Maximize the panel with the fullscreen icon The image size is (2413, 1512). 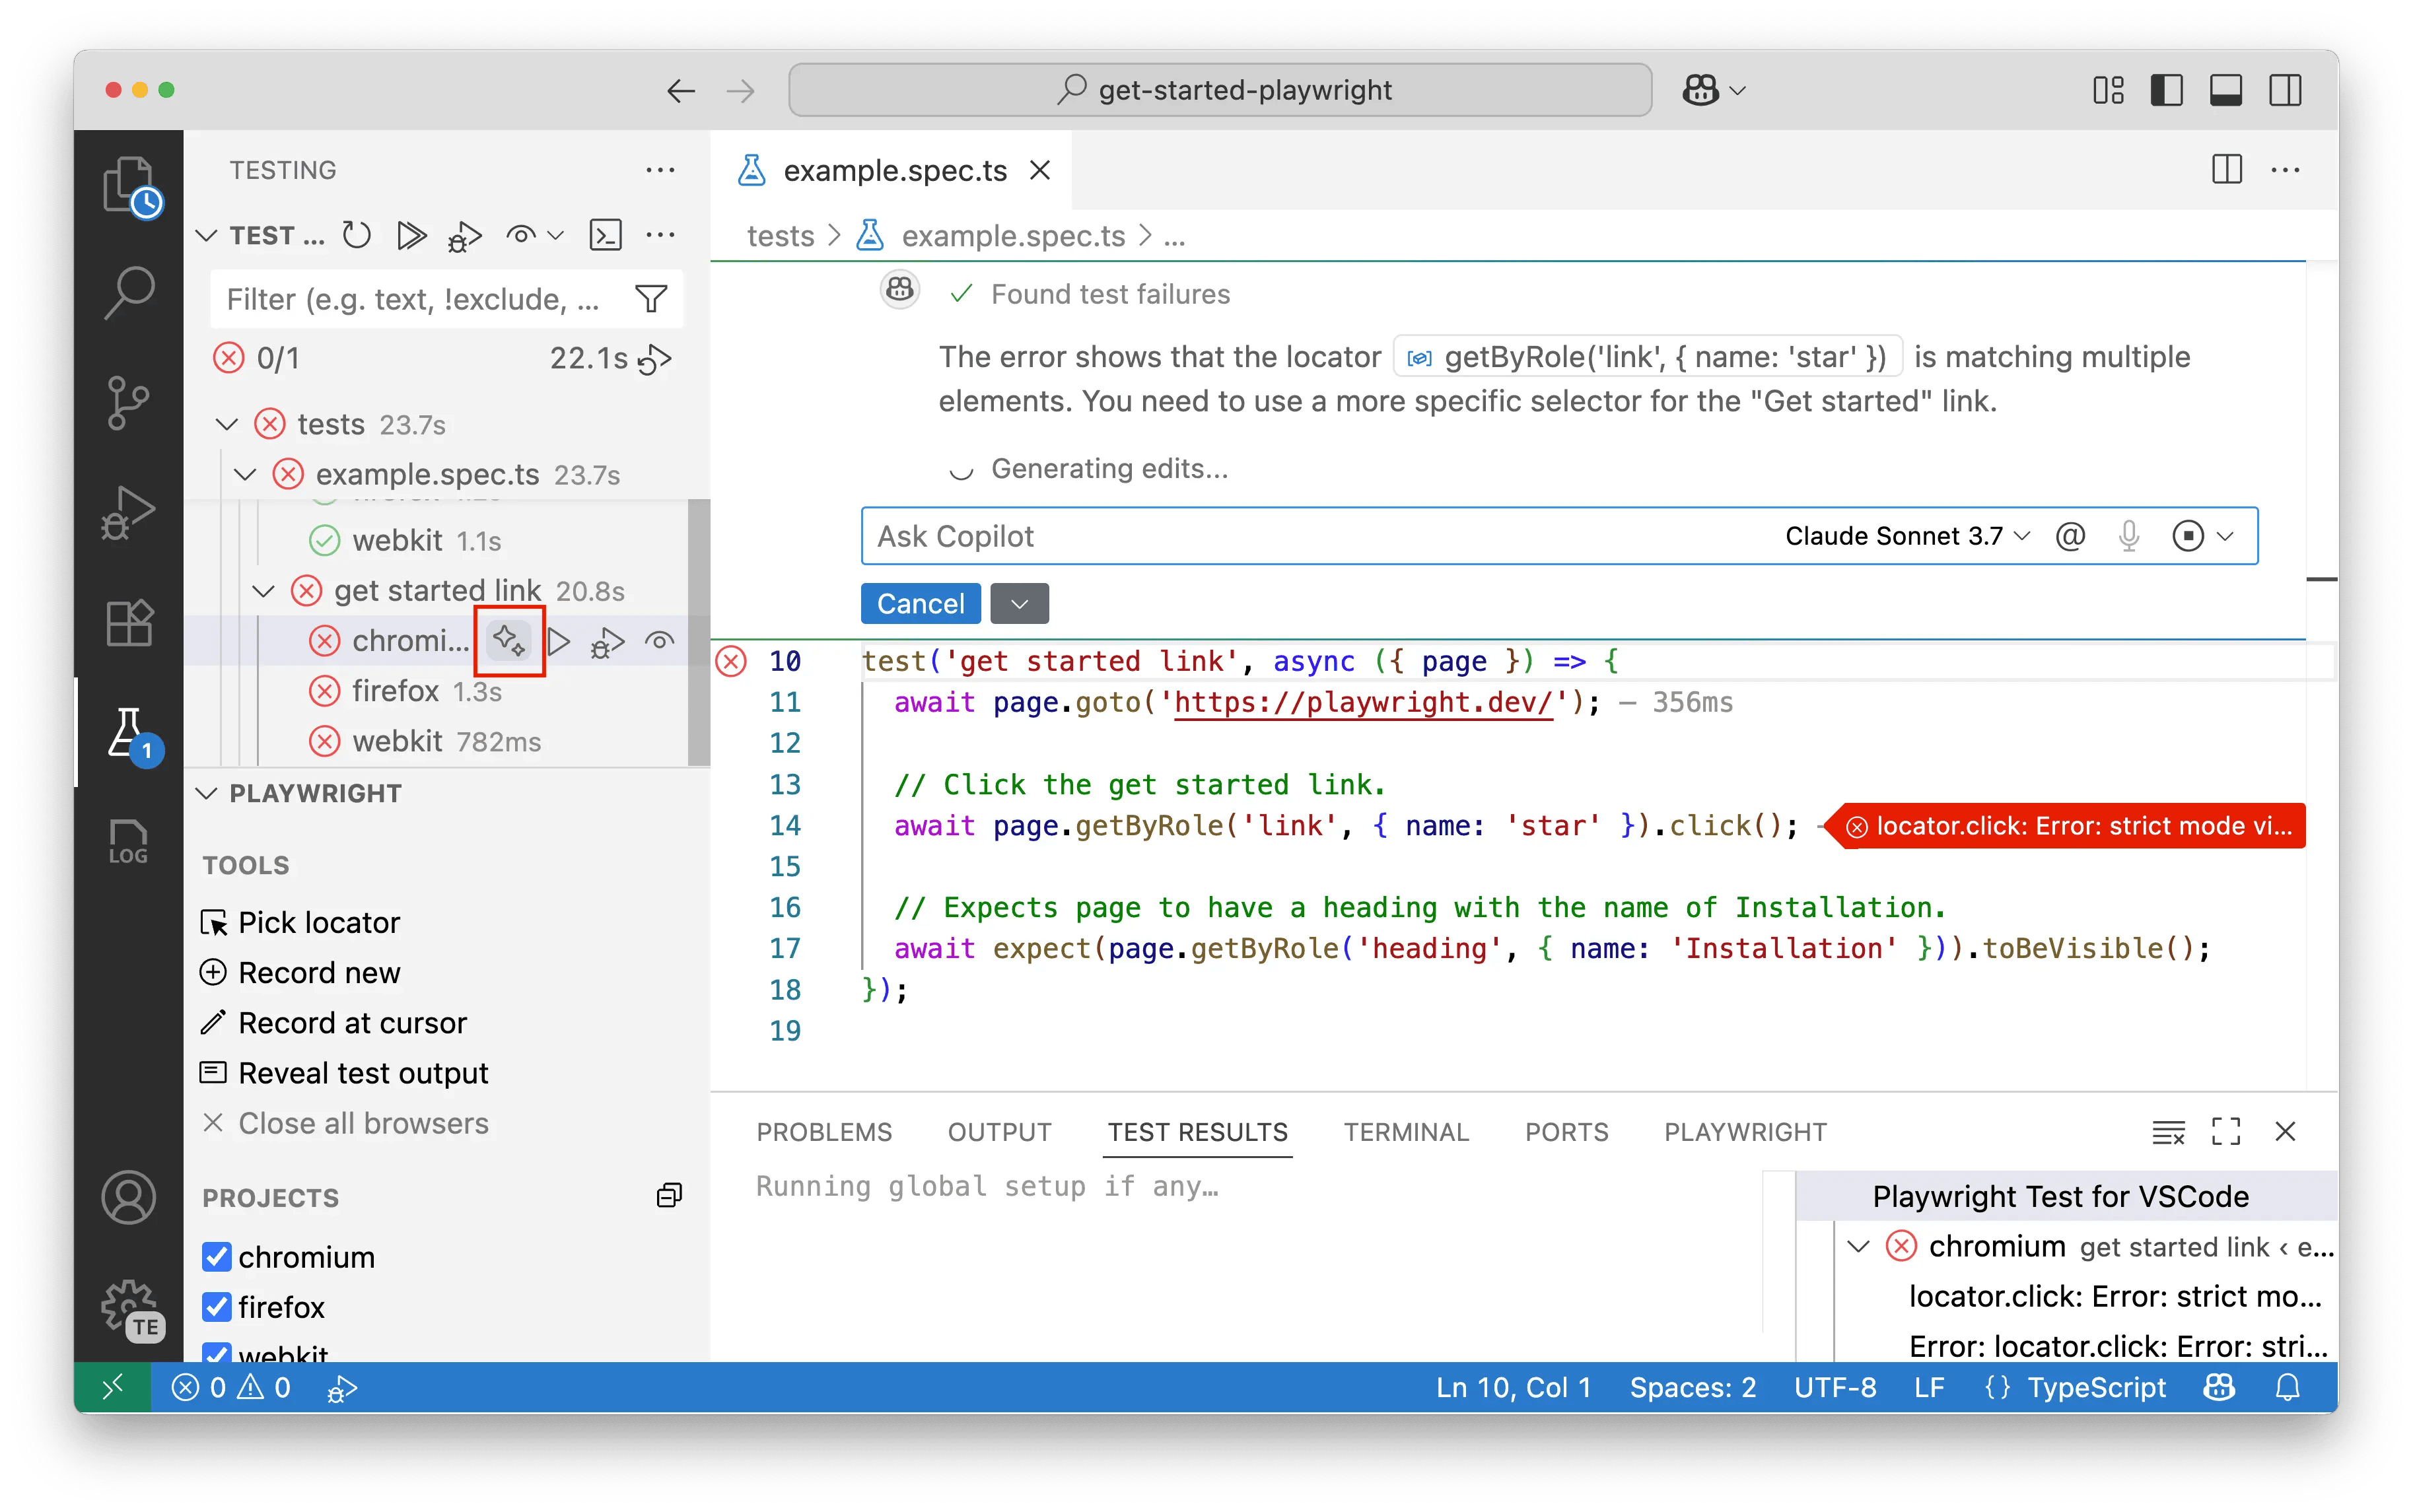pyautogui.click(x=2227, y=1131)
